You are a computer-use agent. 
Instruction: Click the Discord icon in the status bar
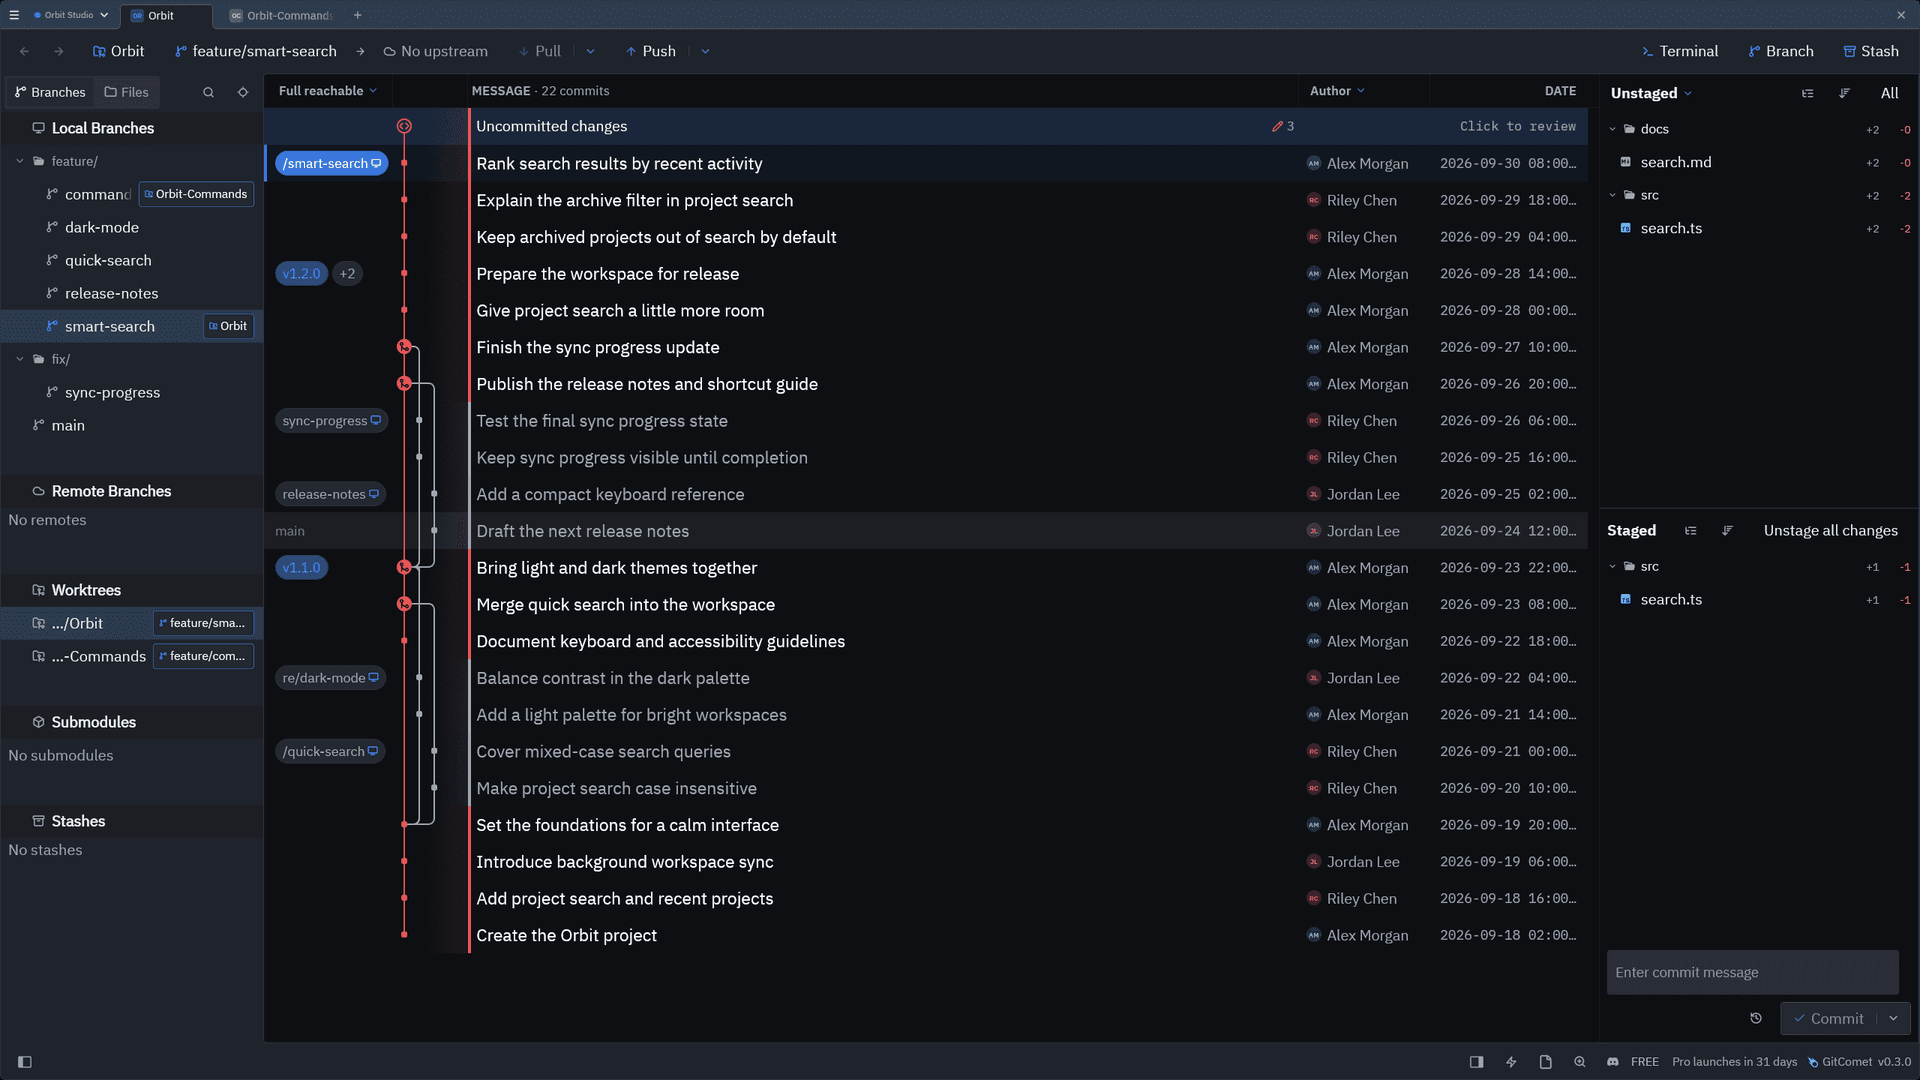(1613, 1062)
